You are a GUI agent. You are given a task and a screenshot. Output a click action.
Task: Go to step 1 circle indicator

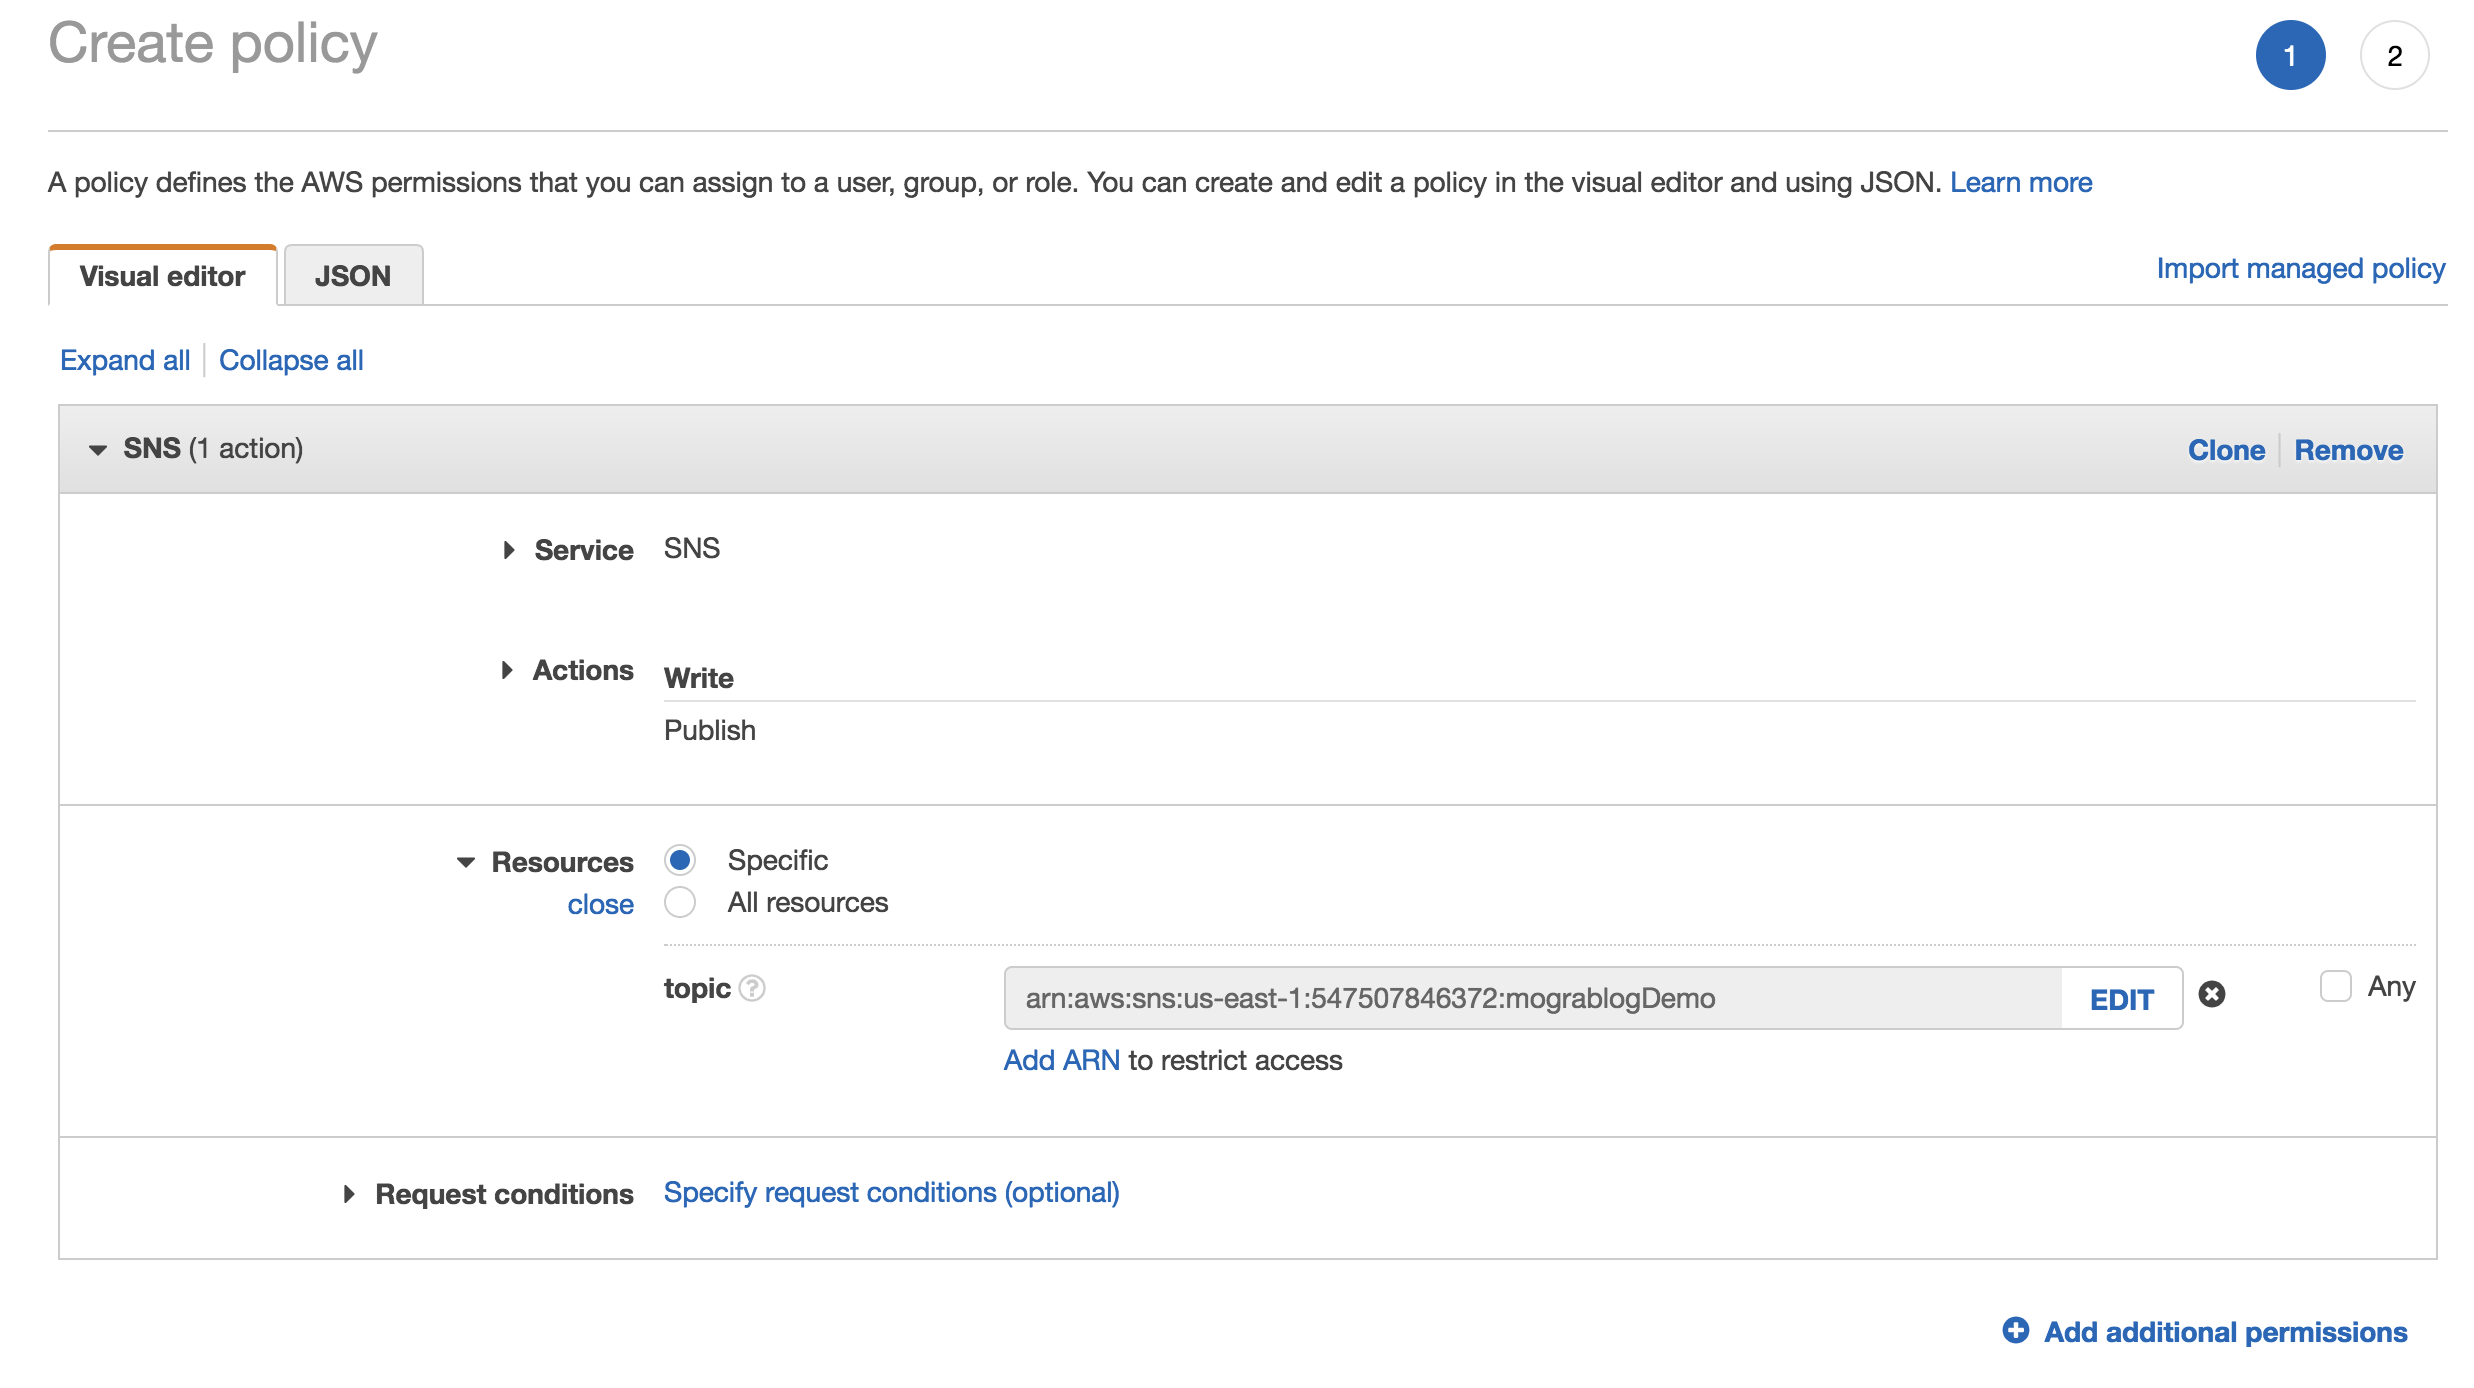click(x=2290, y=55)
